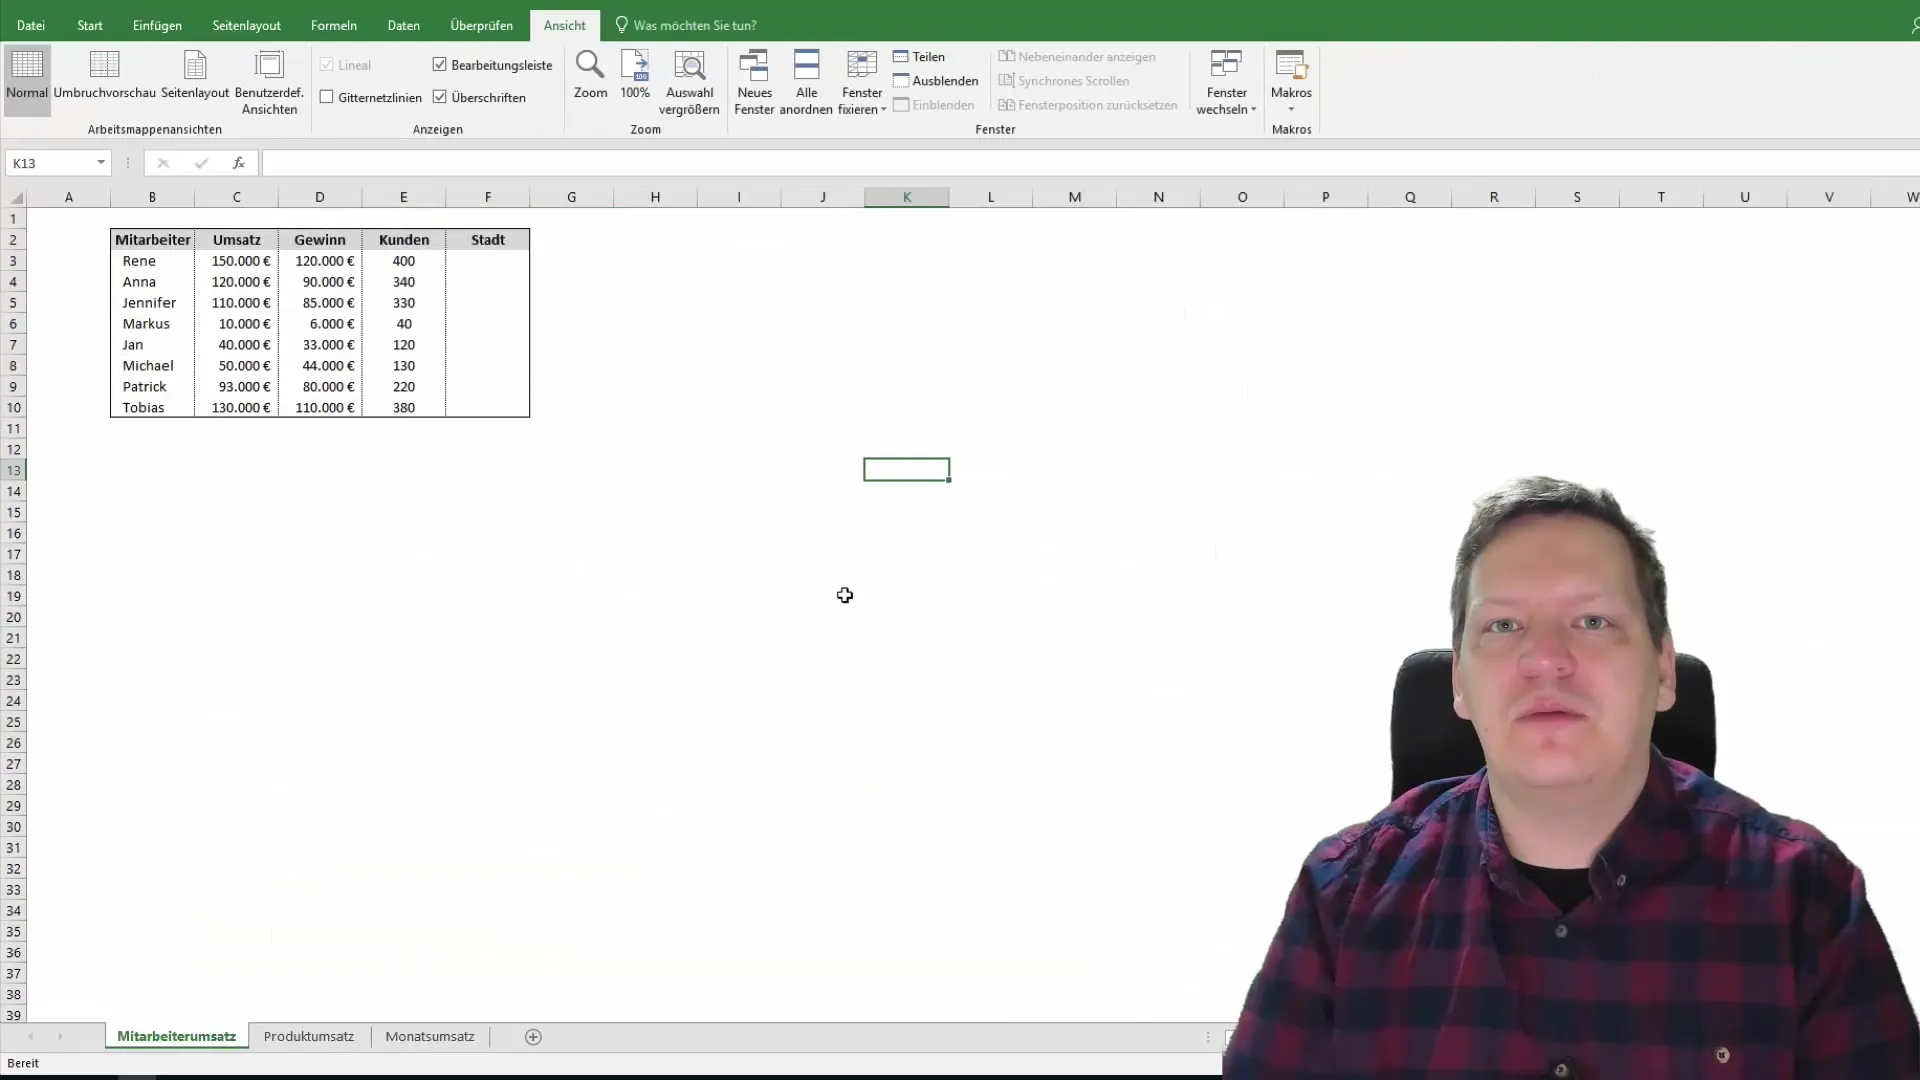Toggle the Überschriften checkbox

(x=439, y=97)
